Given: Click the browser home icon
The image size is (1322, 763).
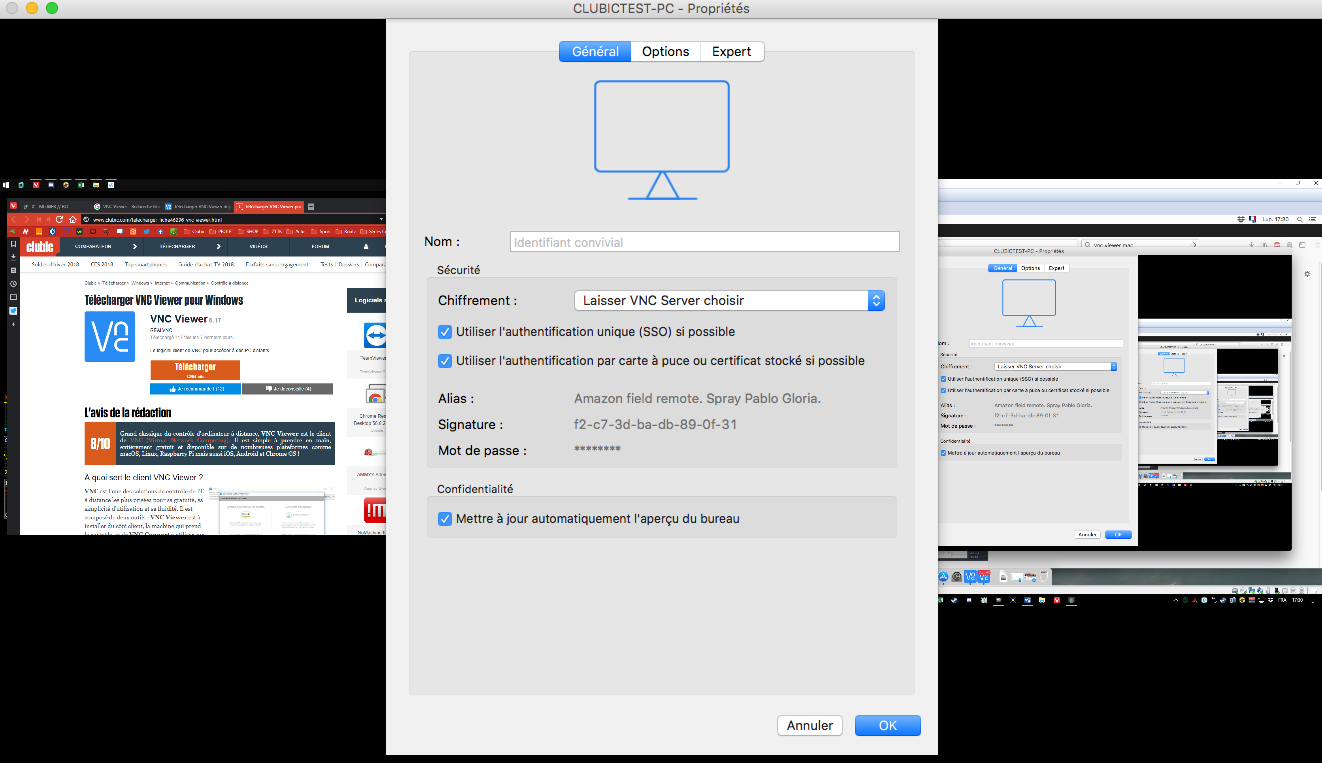Looking at the screenshot, I should click(x=73, y=219).
